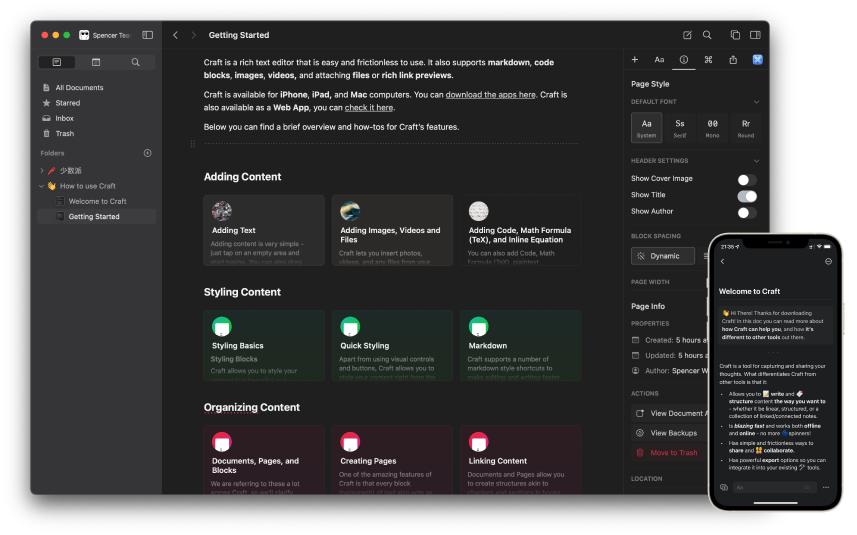857x535 pixels.
Task: Click the Author person icon
Action: [x=636, y=371]
